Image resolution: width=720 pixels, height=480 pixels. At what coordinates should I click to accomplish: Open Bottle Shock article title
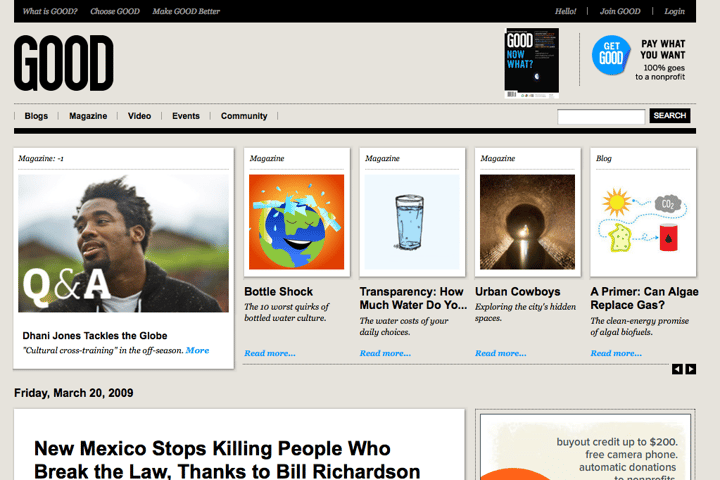pos(279,292)
